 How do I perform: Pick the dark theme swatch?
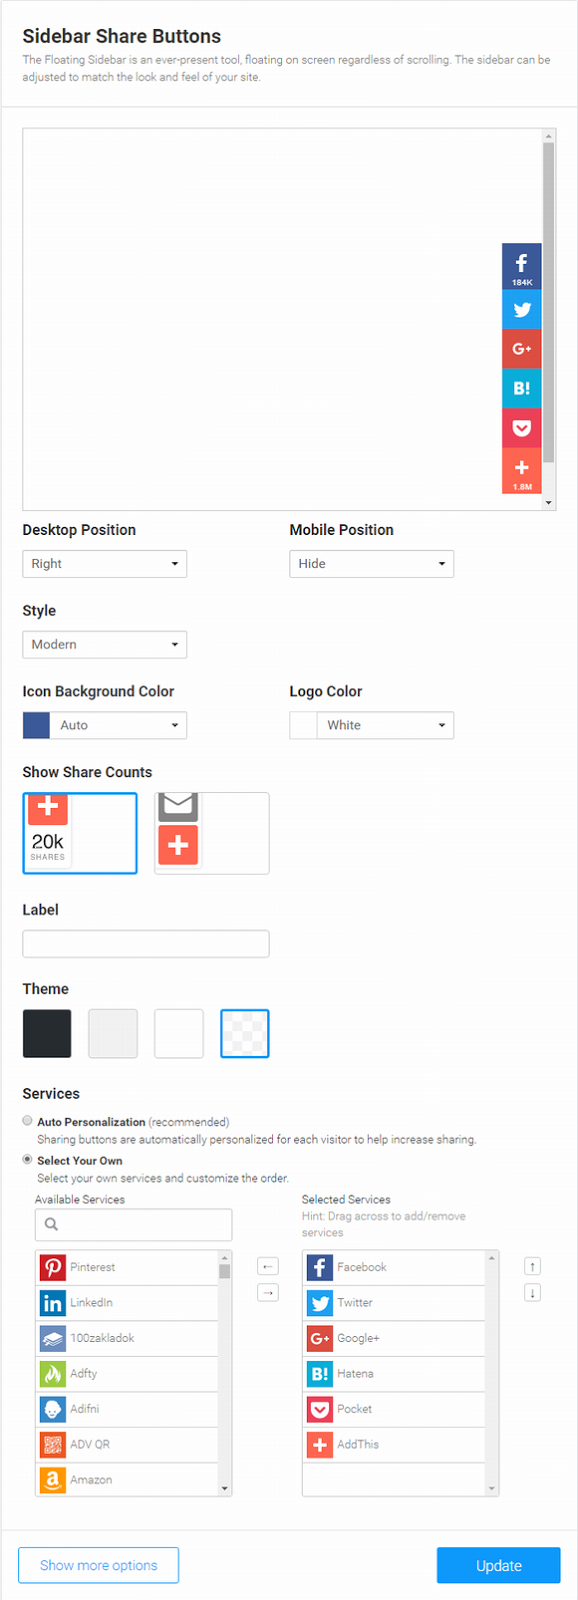coord(47,1033)
